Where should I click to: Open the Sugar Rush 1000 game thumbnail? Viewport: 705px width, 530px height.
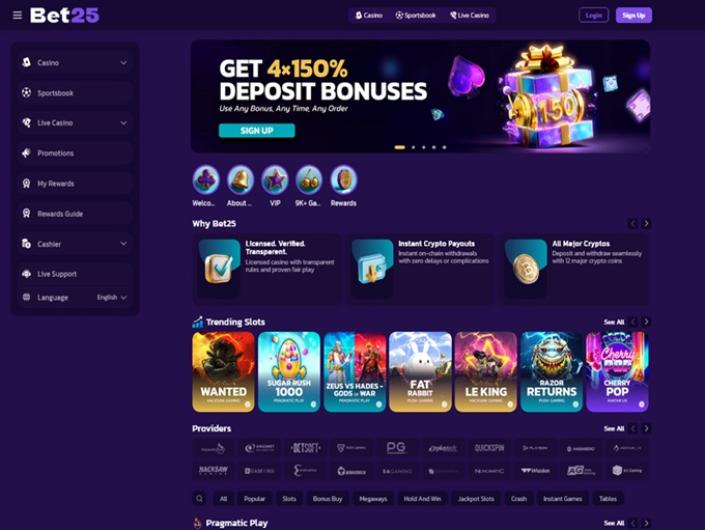[x=289, y=372]
